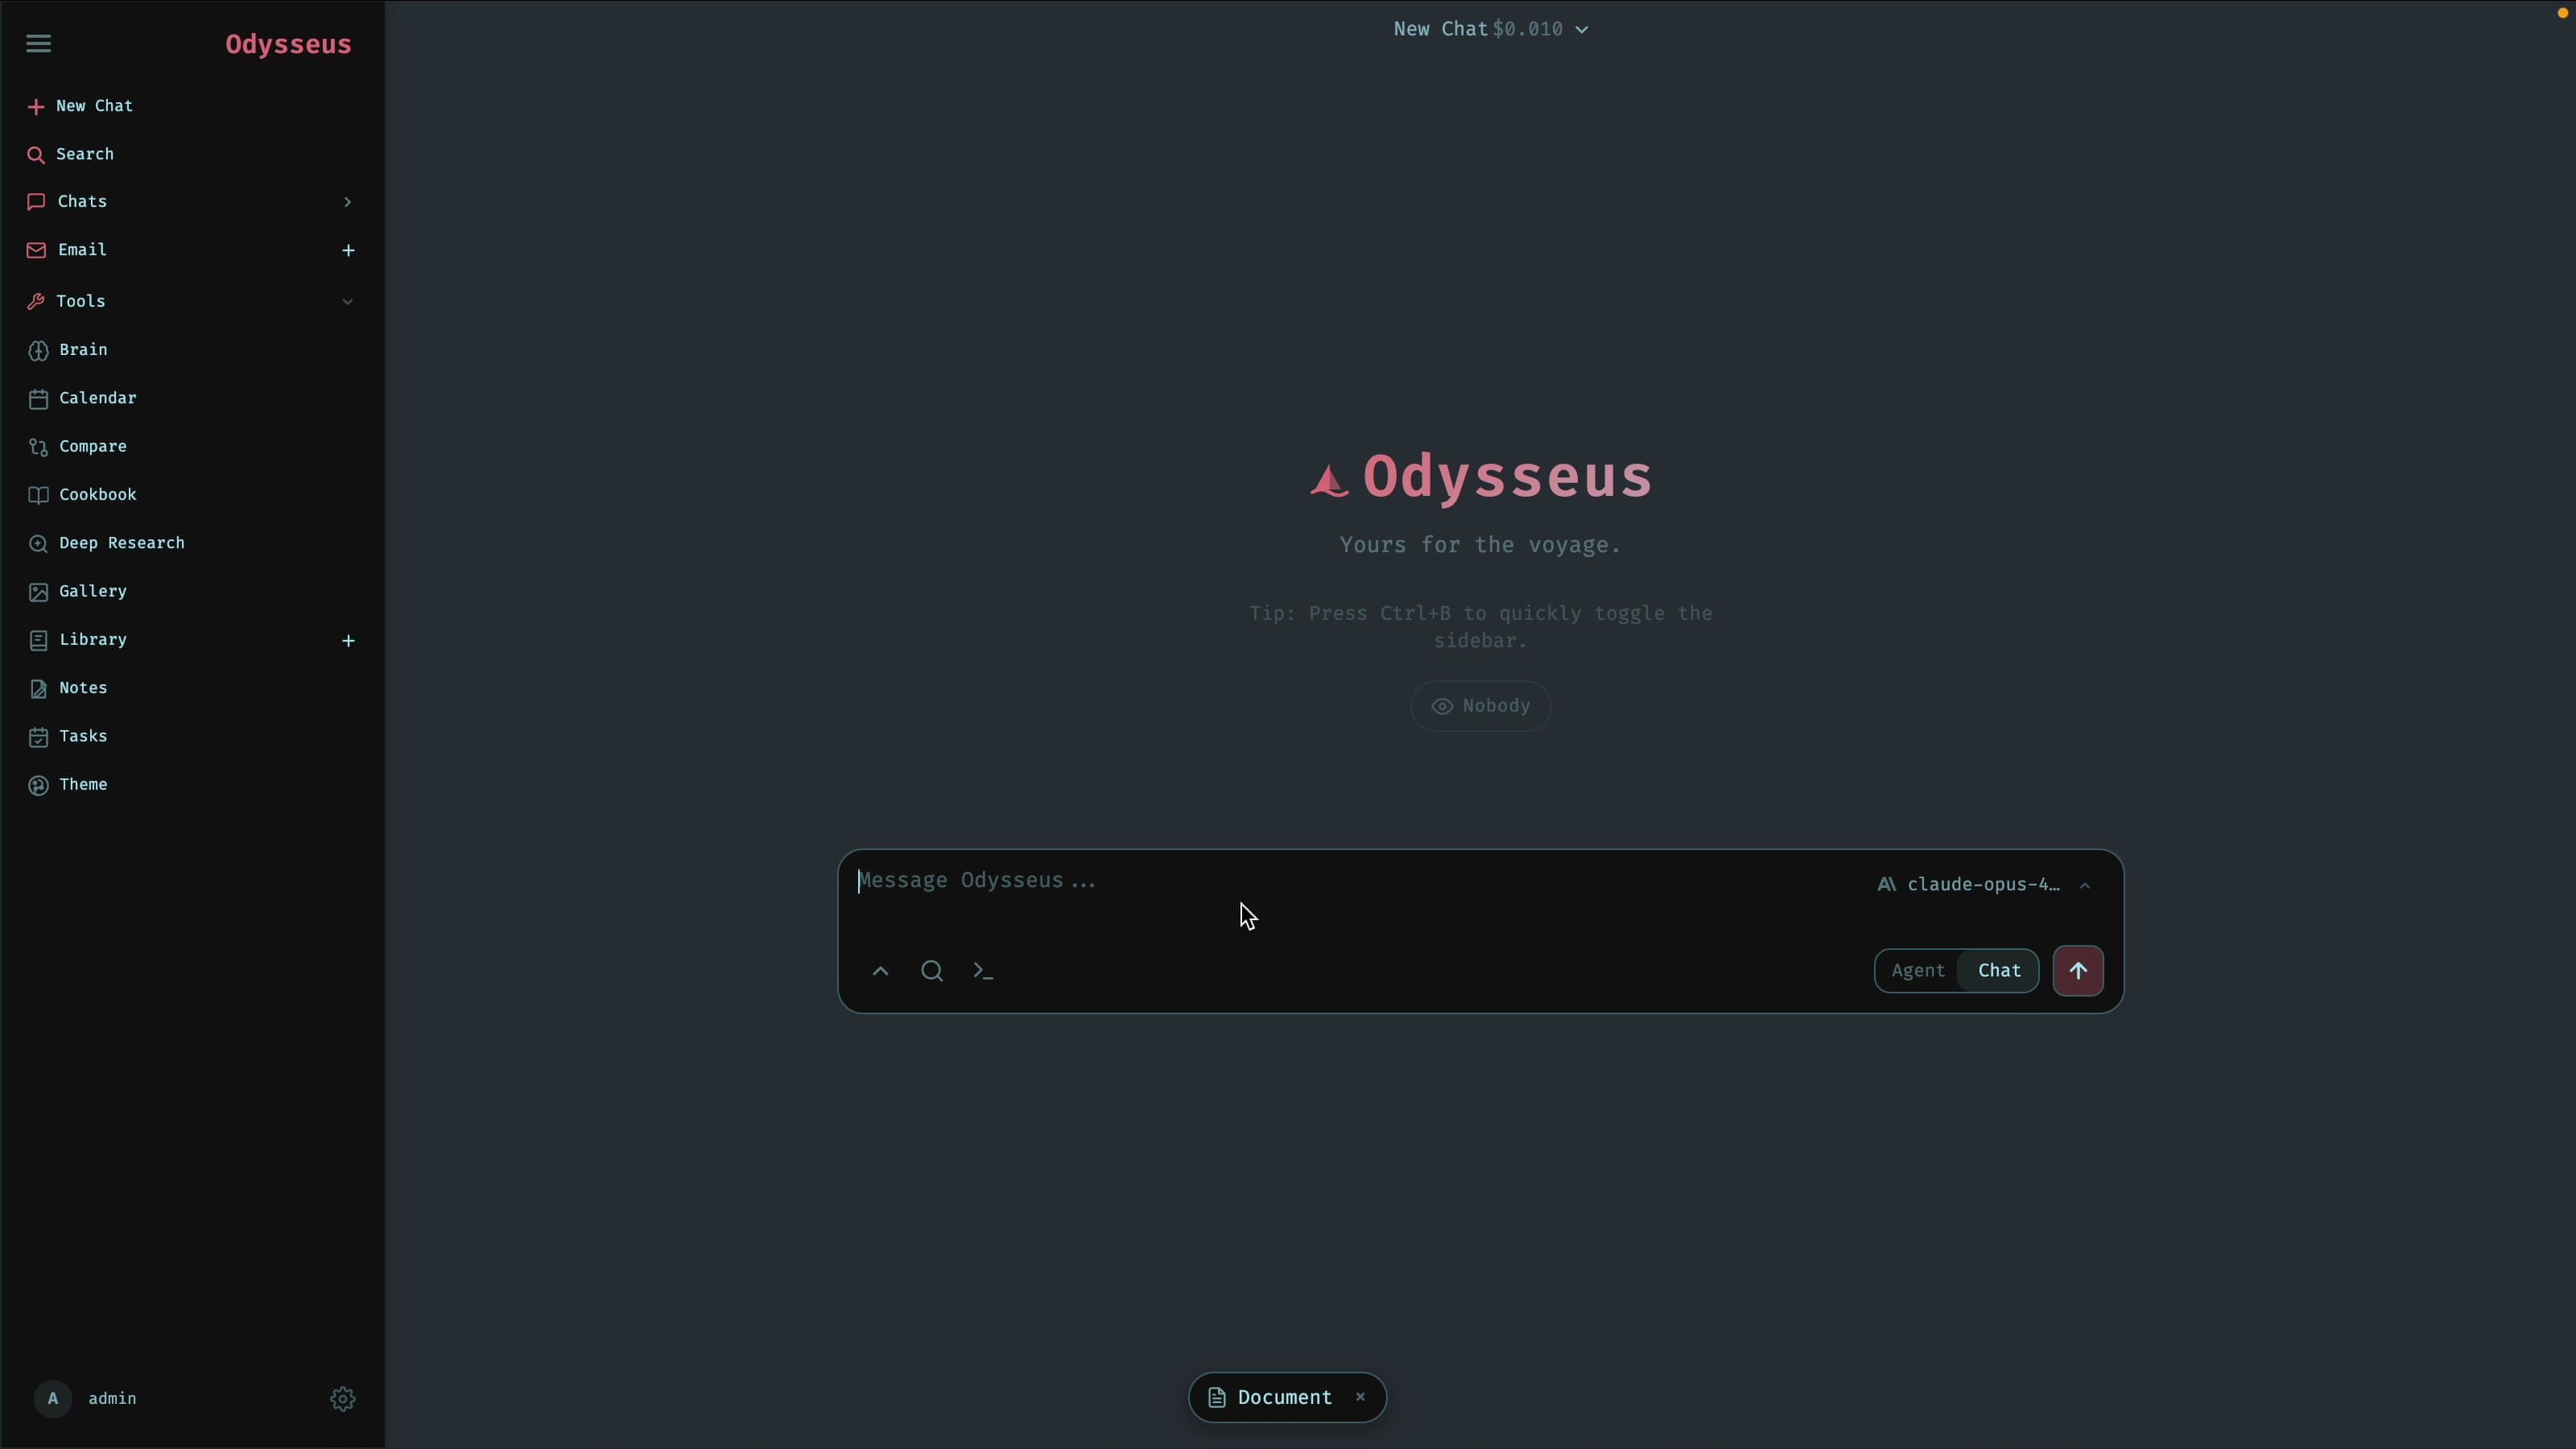The width and height of the screenshot is (2576, 1449).
Task: Click the admin user avatar
Action: pyautogui.click(x=53, y=1398)
